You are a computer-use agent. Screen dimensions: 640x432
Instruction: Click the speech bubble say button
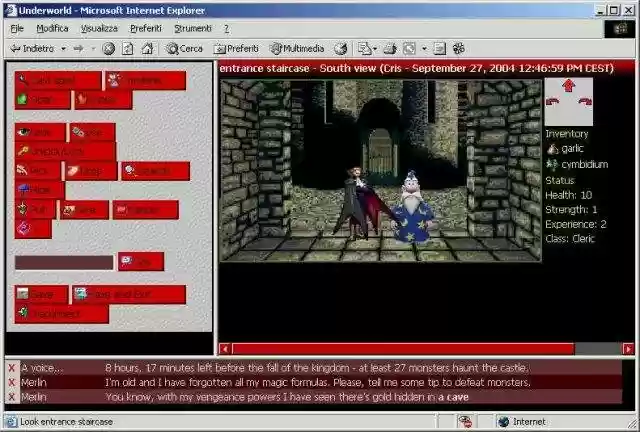141,261
